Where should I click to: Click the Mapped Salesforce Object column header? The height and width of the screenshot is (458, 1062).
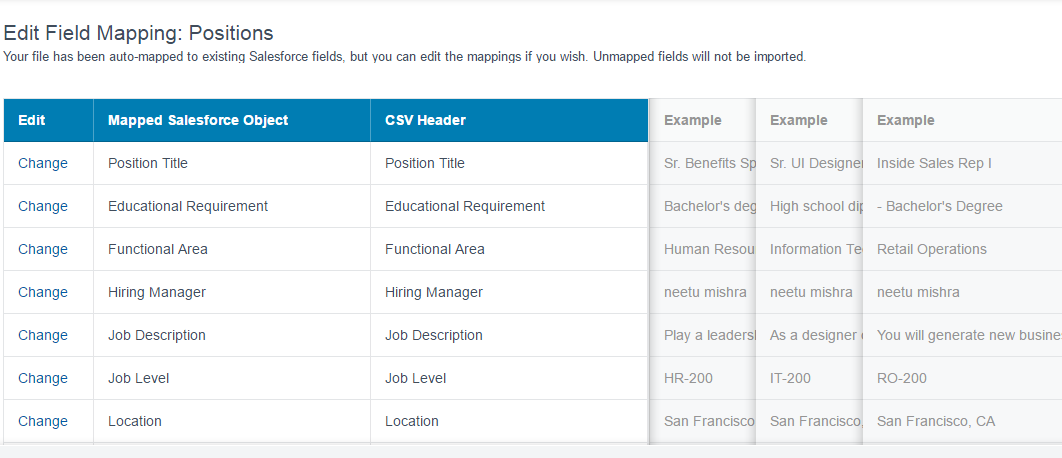coord(198,120)
